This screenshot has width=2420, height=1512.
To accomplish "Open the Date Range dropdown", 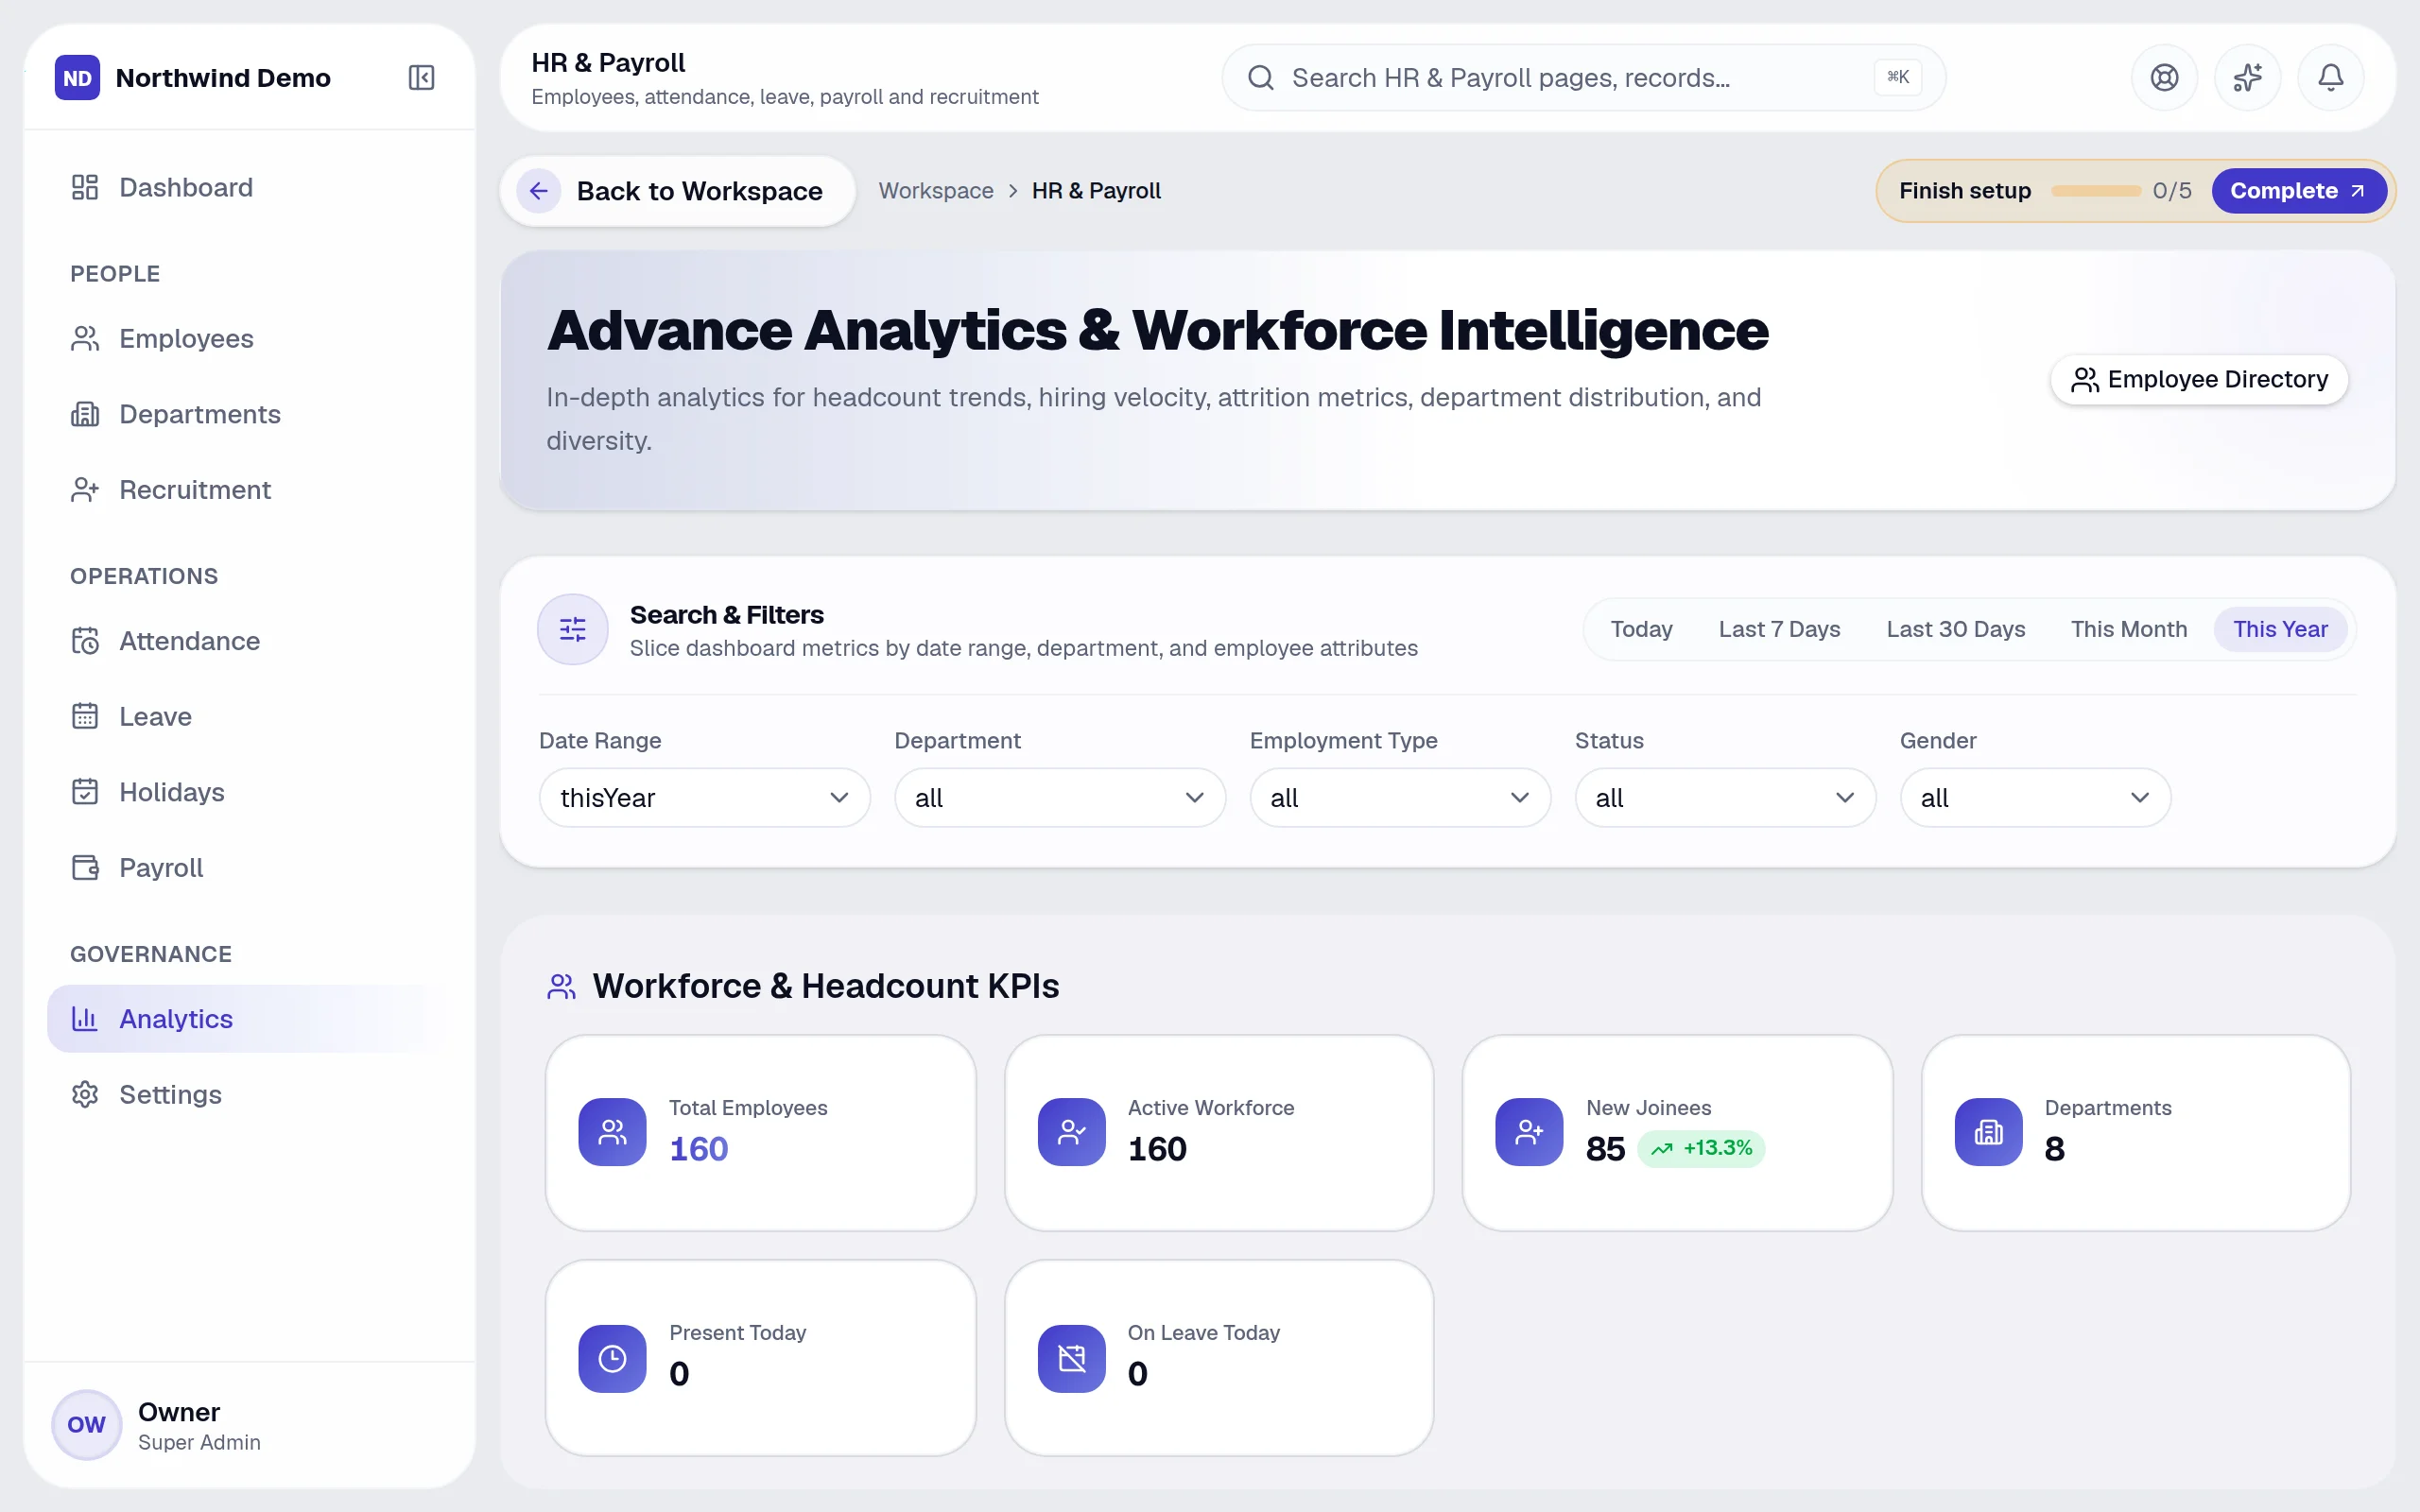I will [704, 797].
